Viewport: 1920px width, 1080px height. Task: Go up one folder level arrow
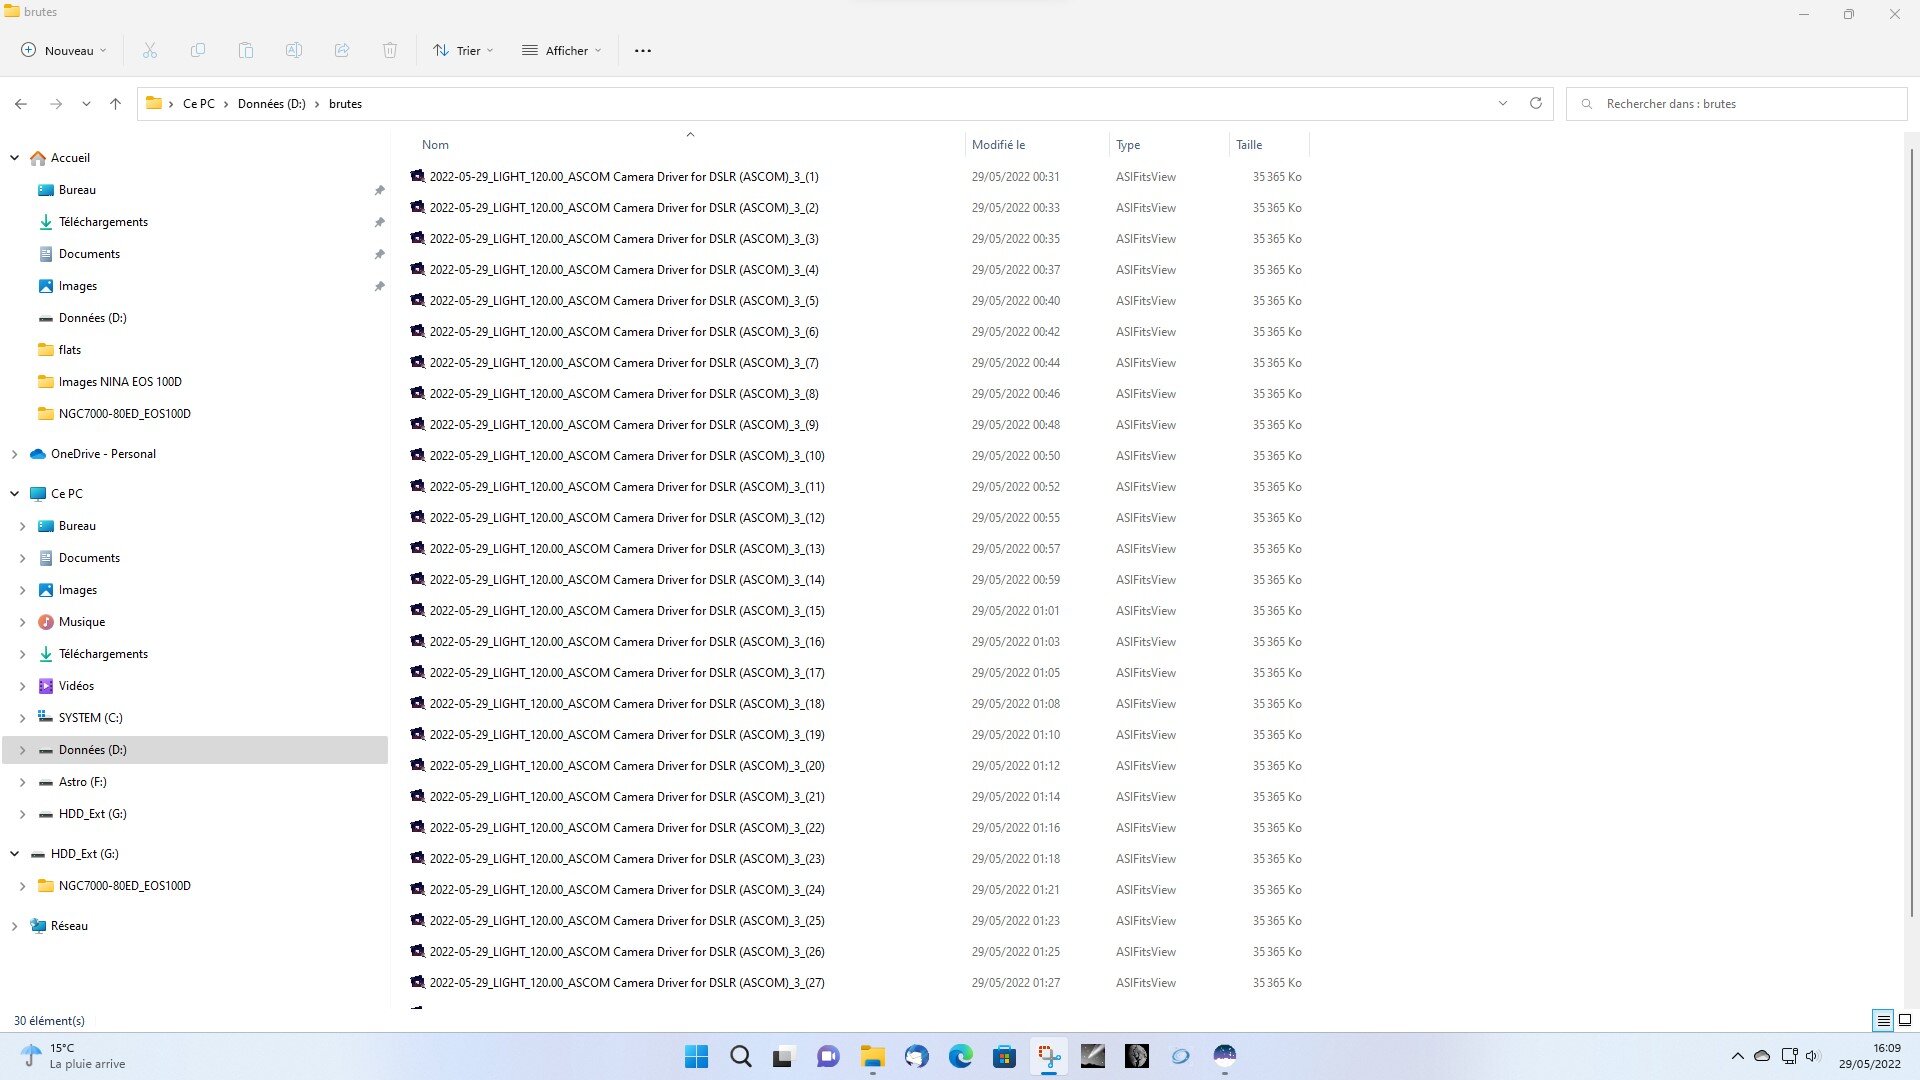point(116,103)
